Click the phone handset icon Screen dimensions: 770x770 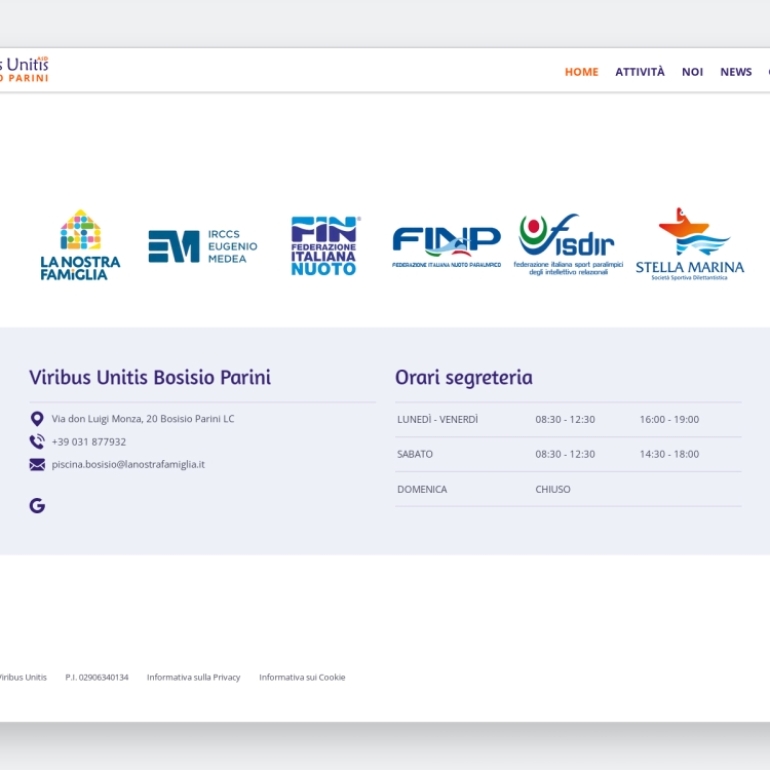(37, 441)
